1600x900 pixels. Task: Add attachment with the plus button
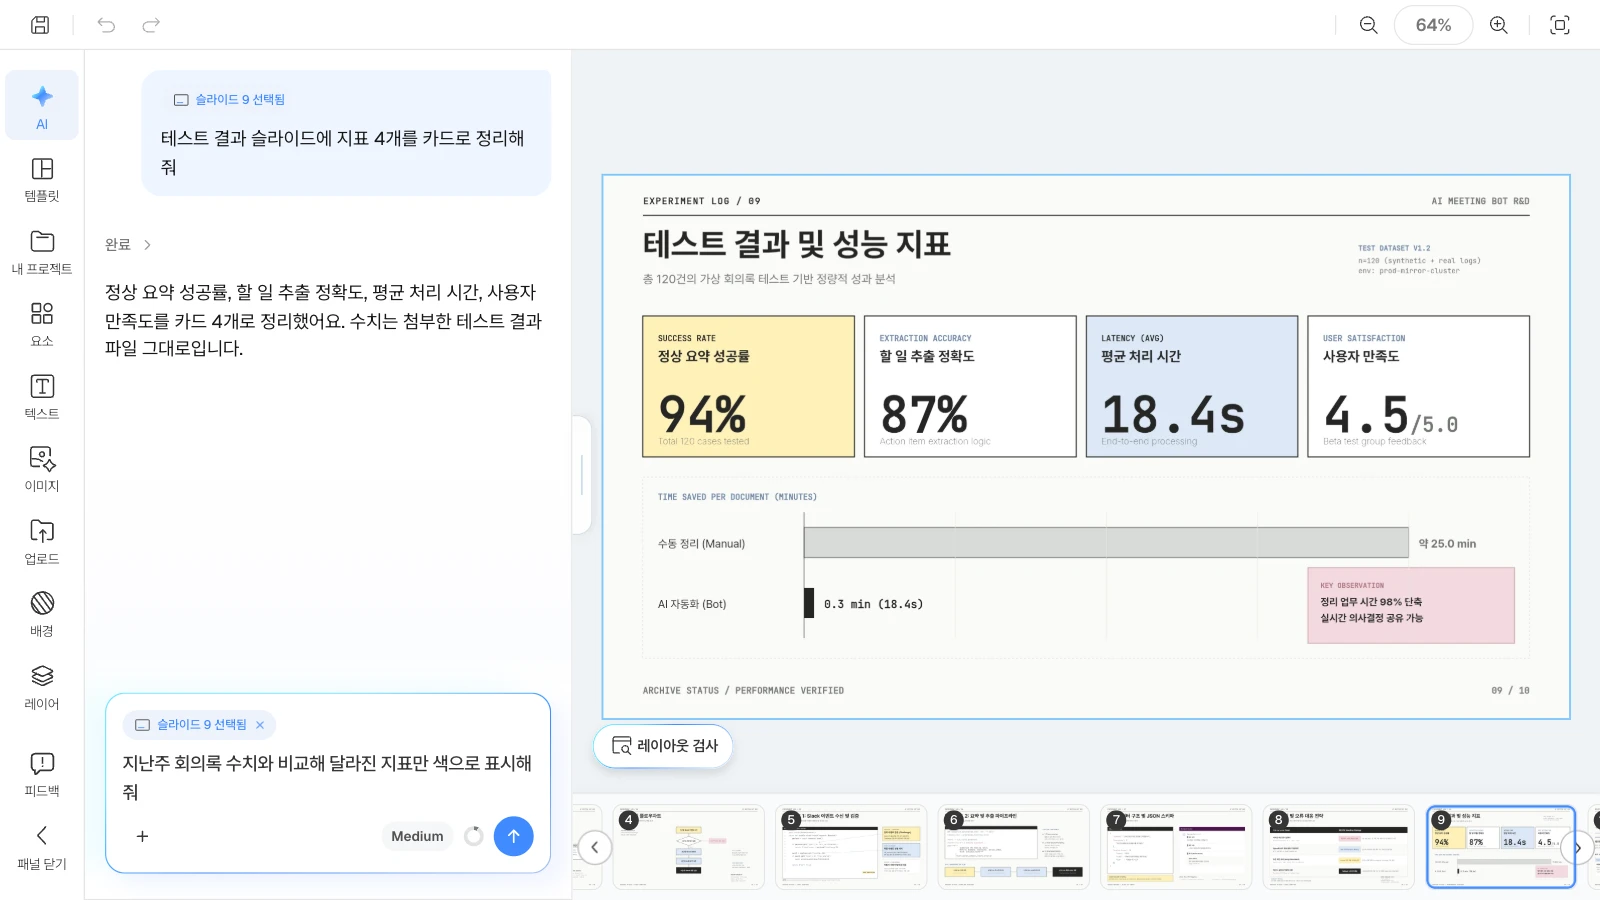(x=142, y=836)
